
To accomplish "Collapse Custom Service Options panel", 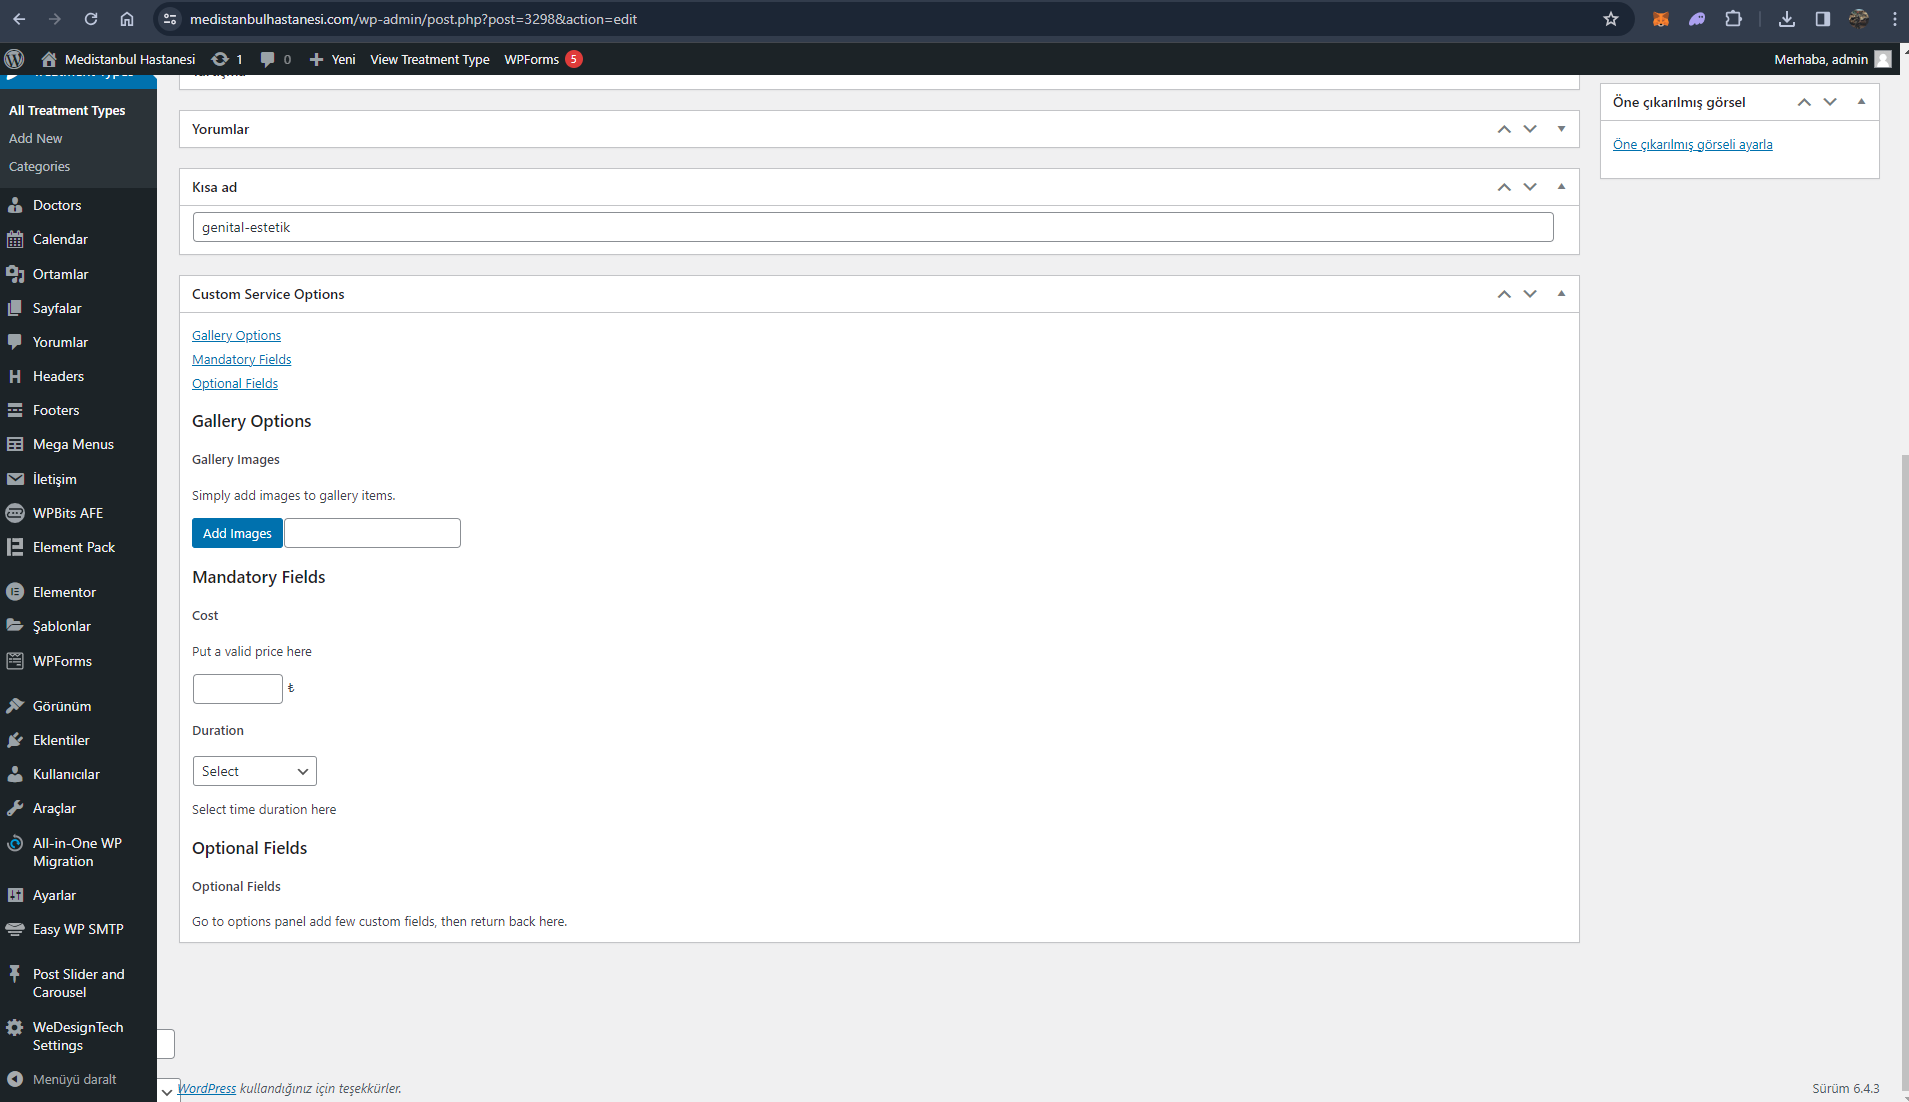I will pos(1561,294).
